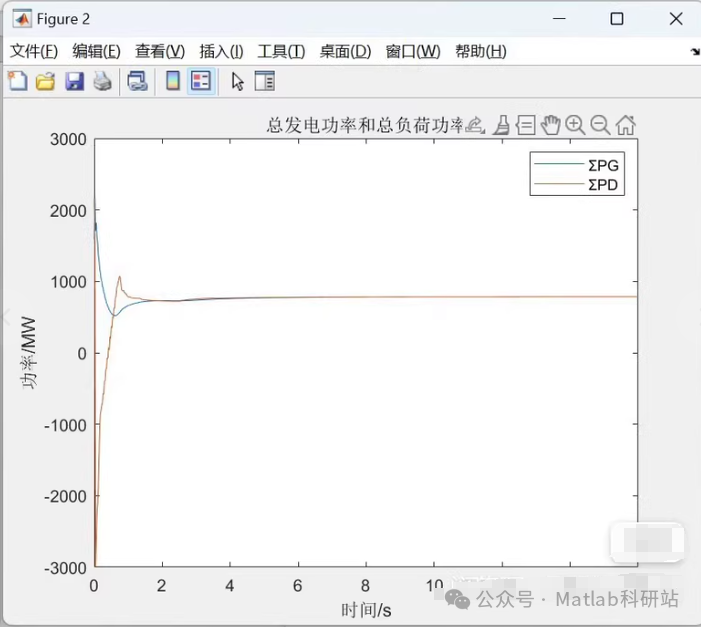
Task: Click the ΣPD peak on the orange curve
Action: pos(119,277)
